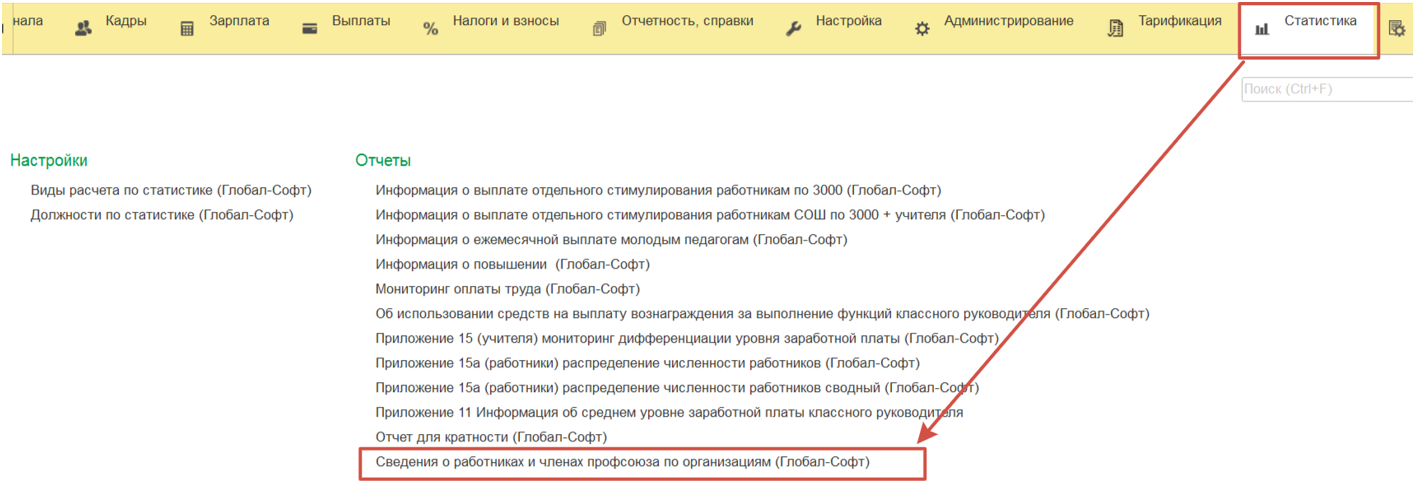Open Информация о повышении report
The image size is (1413, 491).
click(x=512, y=264)
